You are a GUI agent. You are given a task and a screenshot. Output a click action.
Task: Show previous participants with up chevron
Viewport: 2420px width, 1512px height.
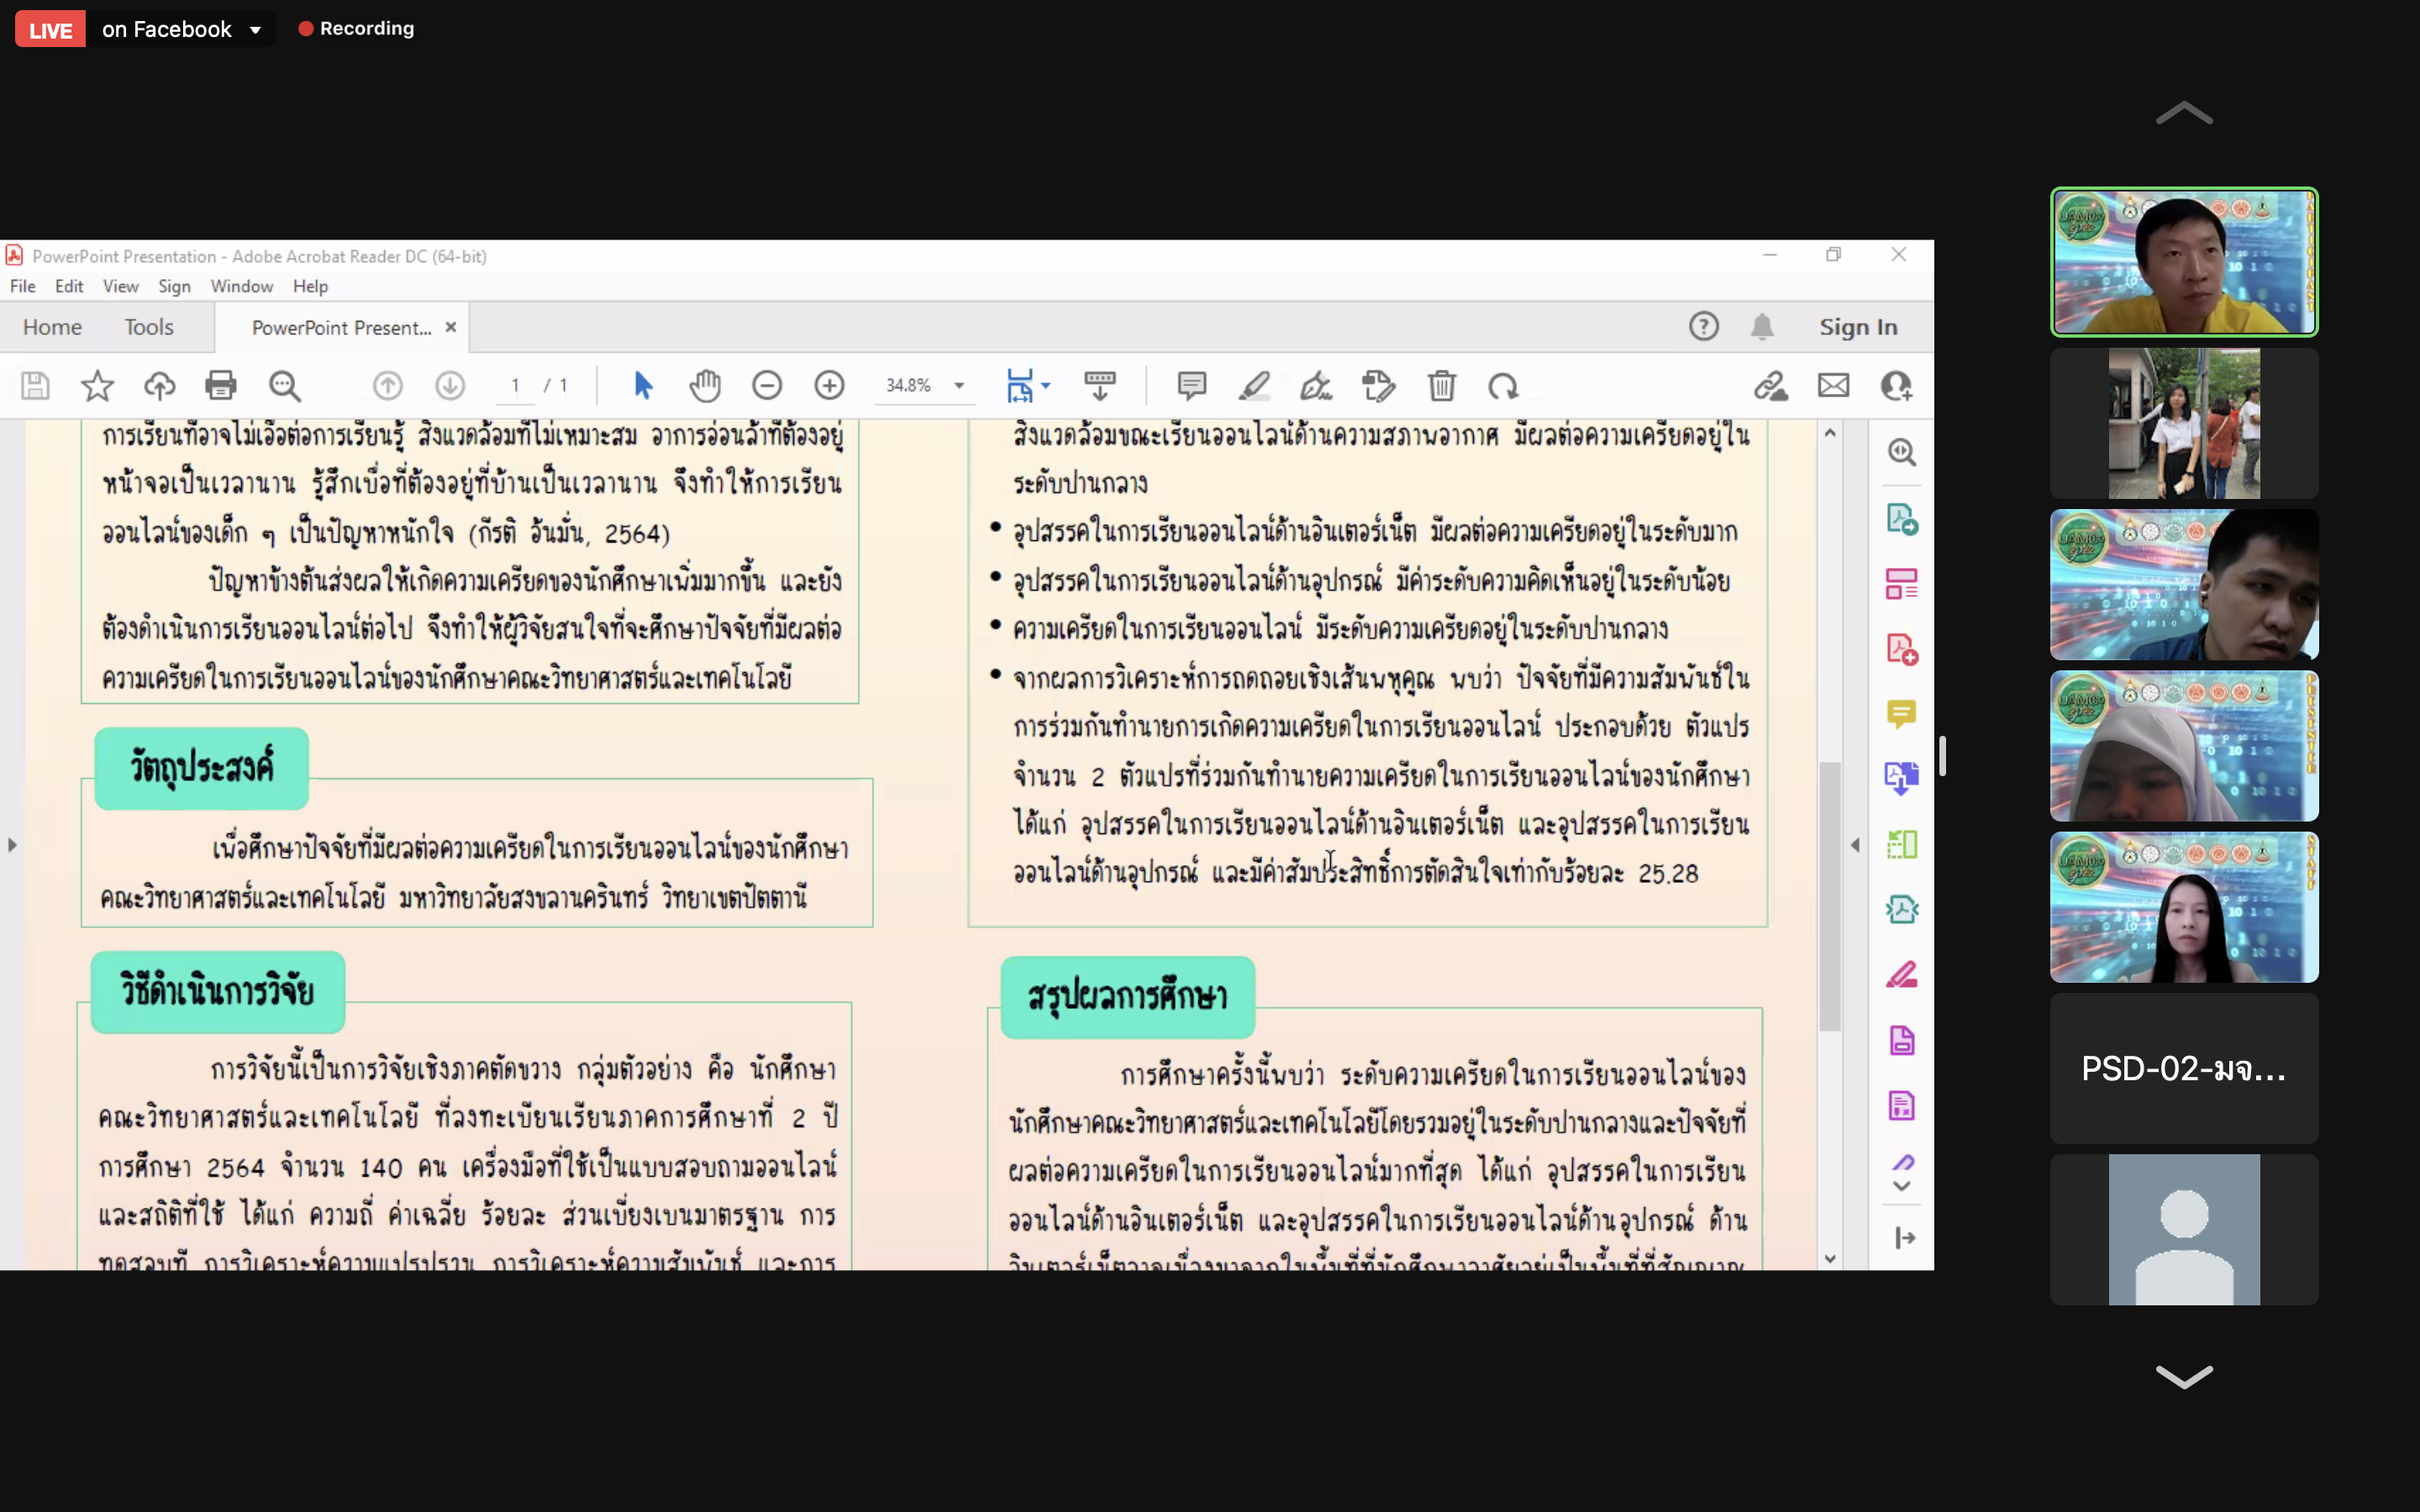coord(2184,113)
